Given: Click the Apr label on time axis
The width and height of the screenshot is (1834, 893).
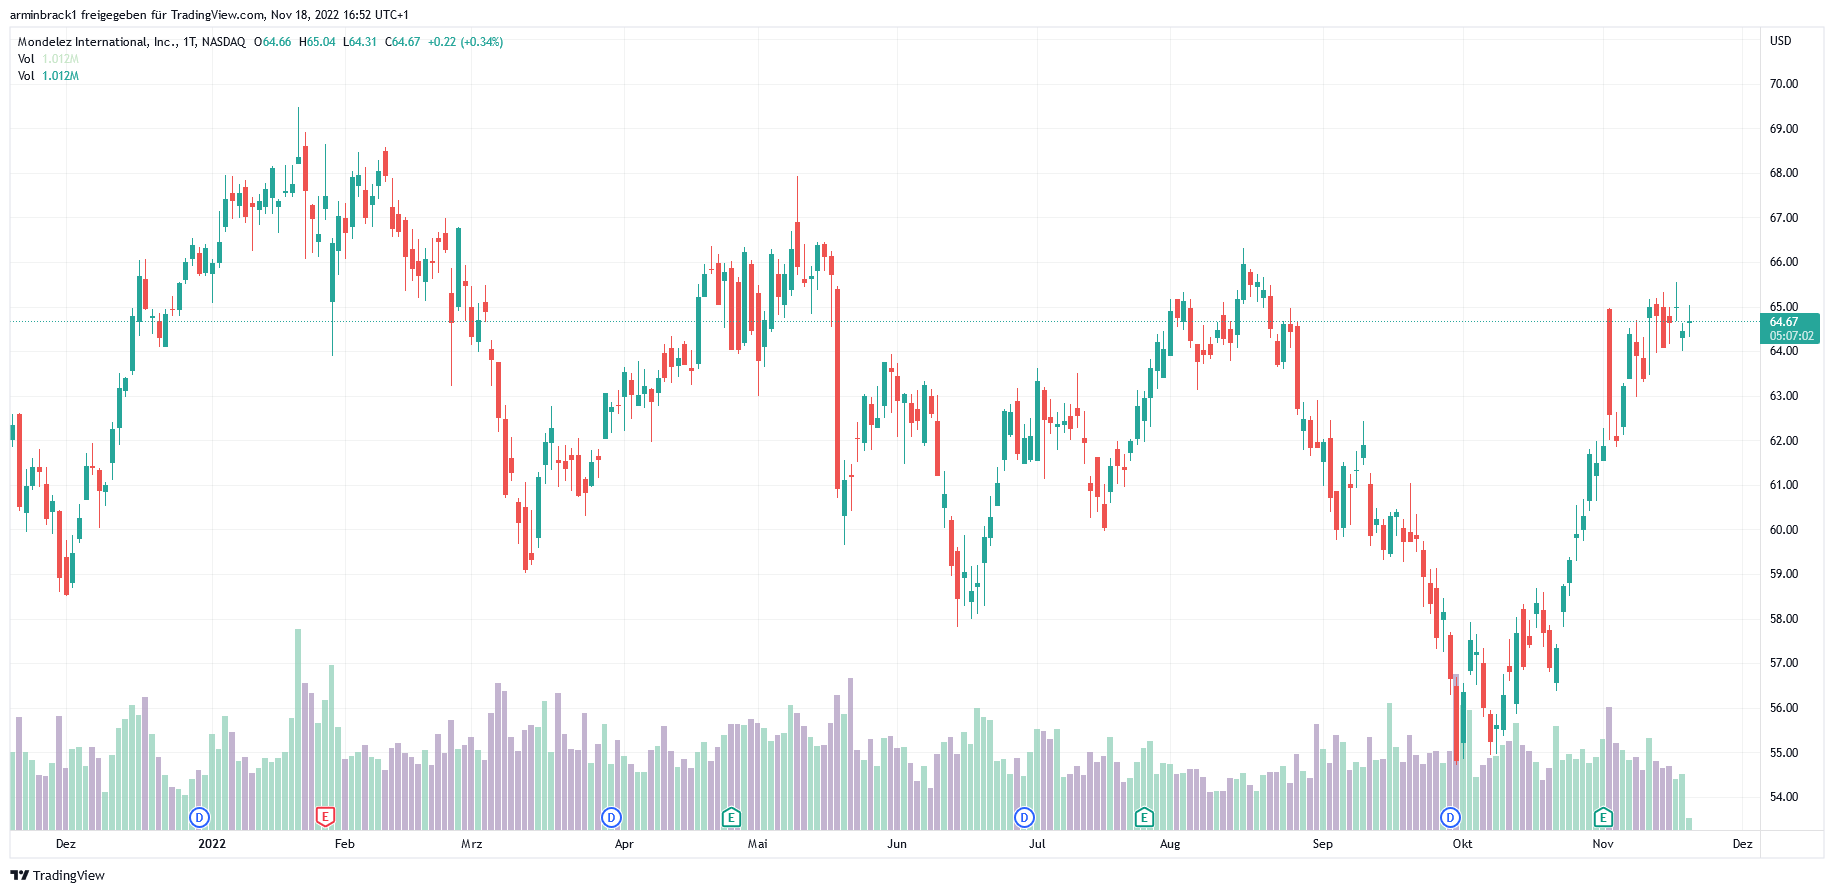Looking at the screenshot, I should (x=624, y=844).
